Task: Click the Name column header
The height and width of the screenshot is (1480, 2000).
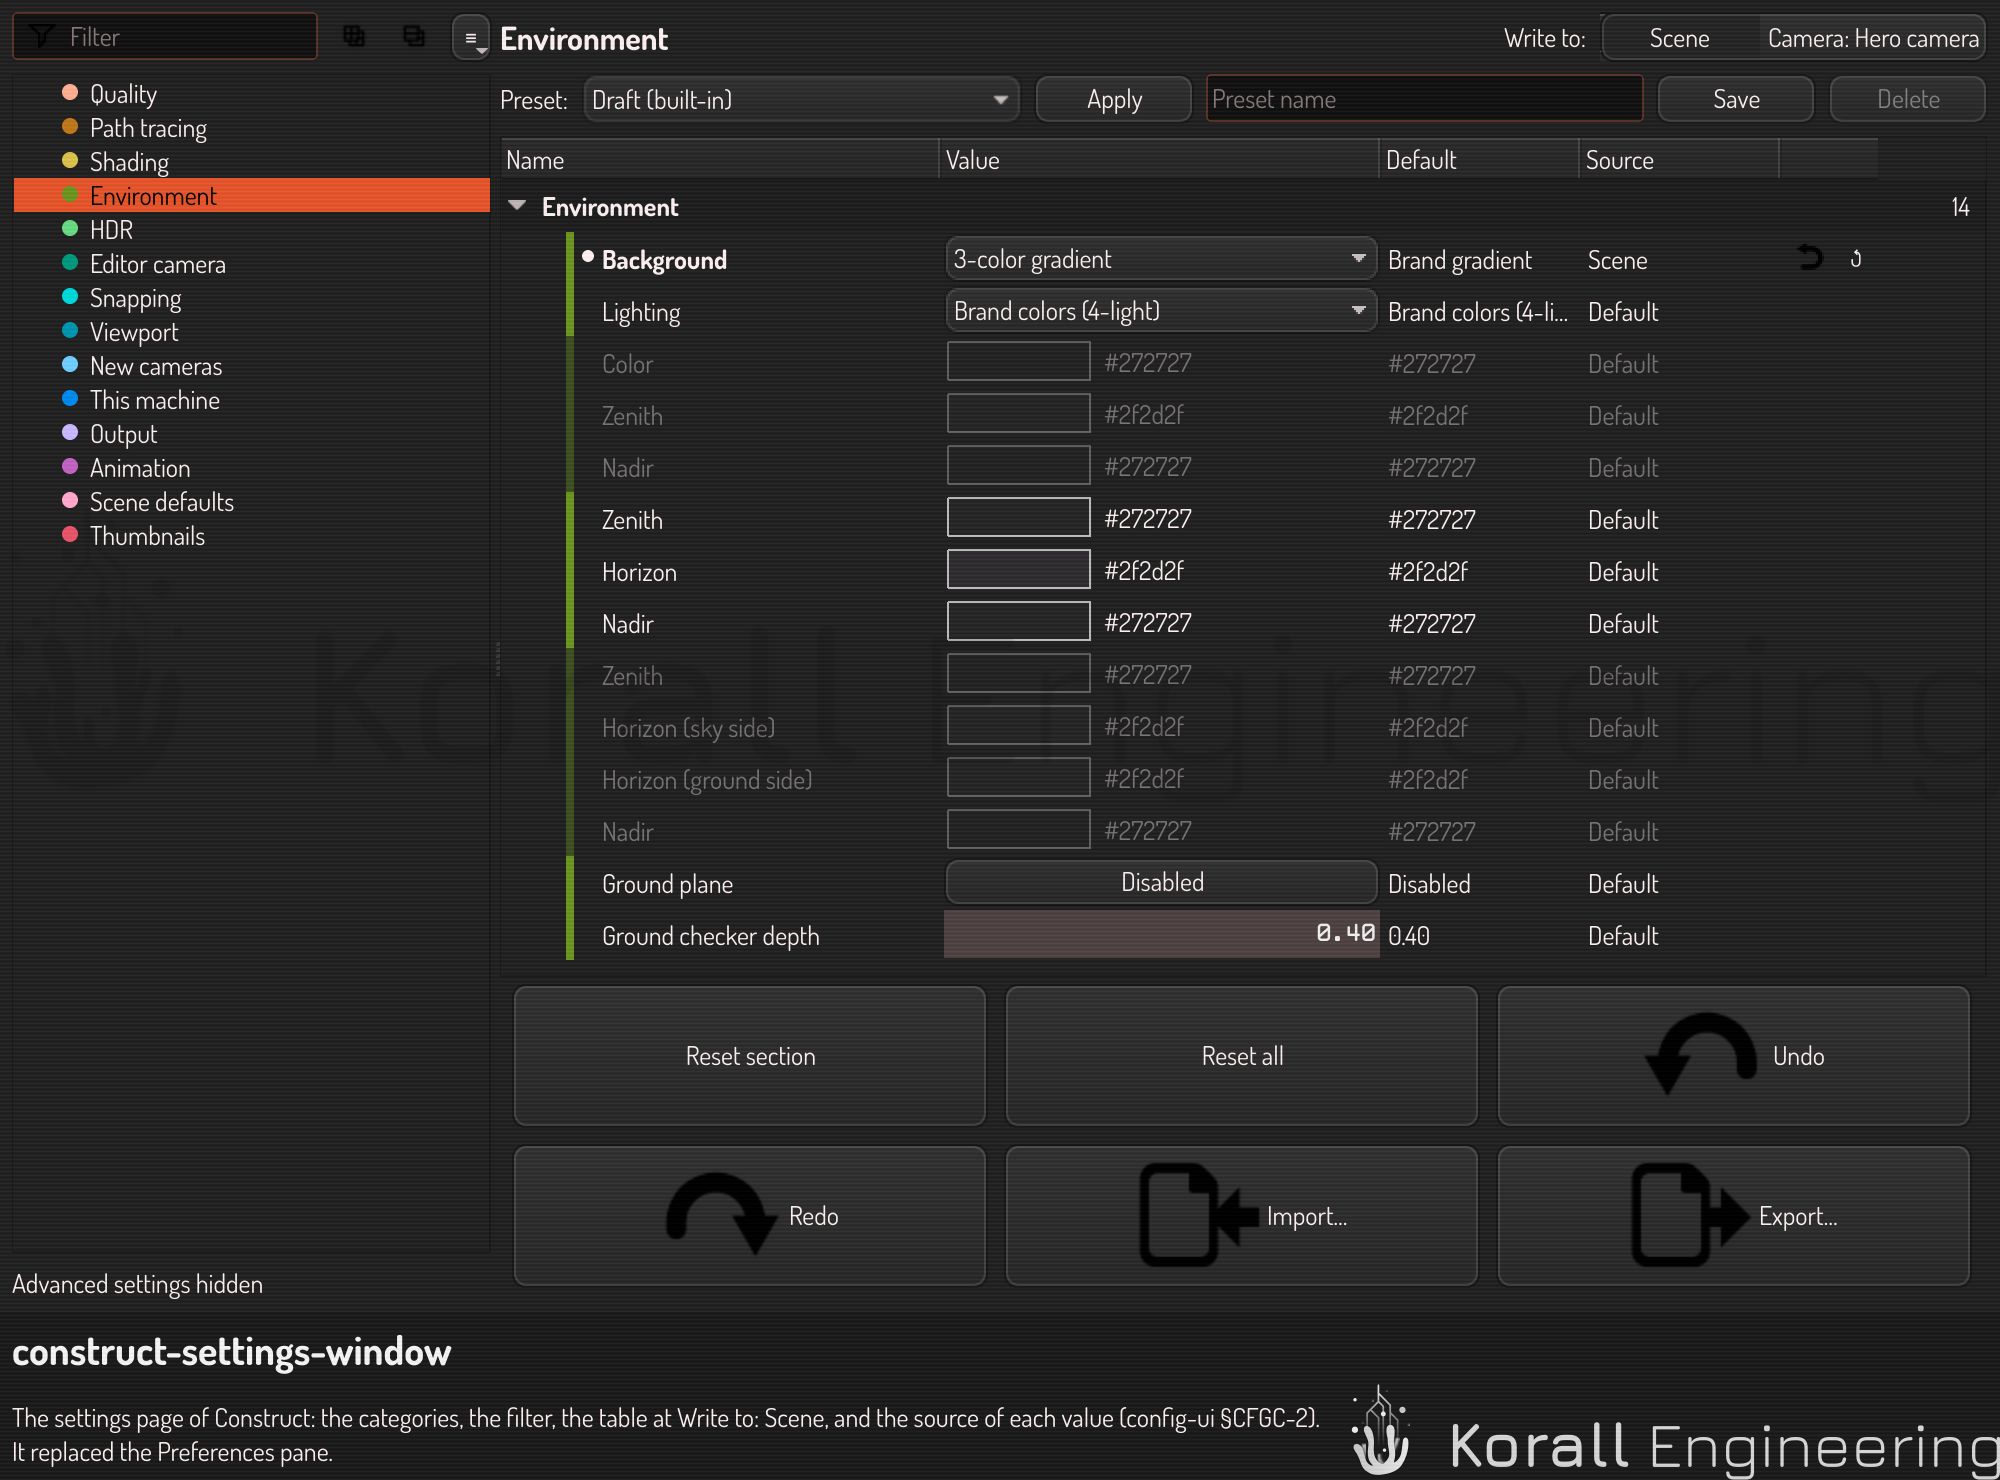Action: click(x=719, y=160)
